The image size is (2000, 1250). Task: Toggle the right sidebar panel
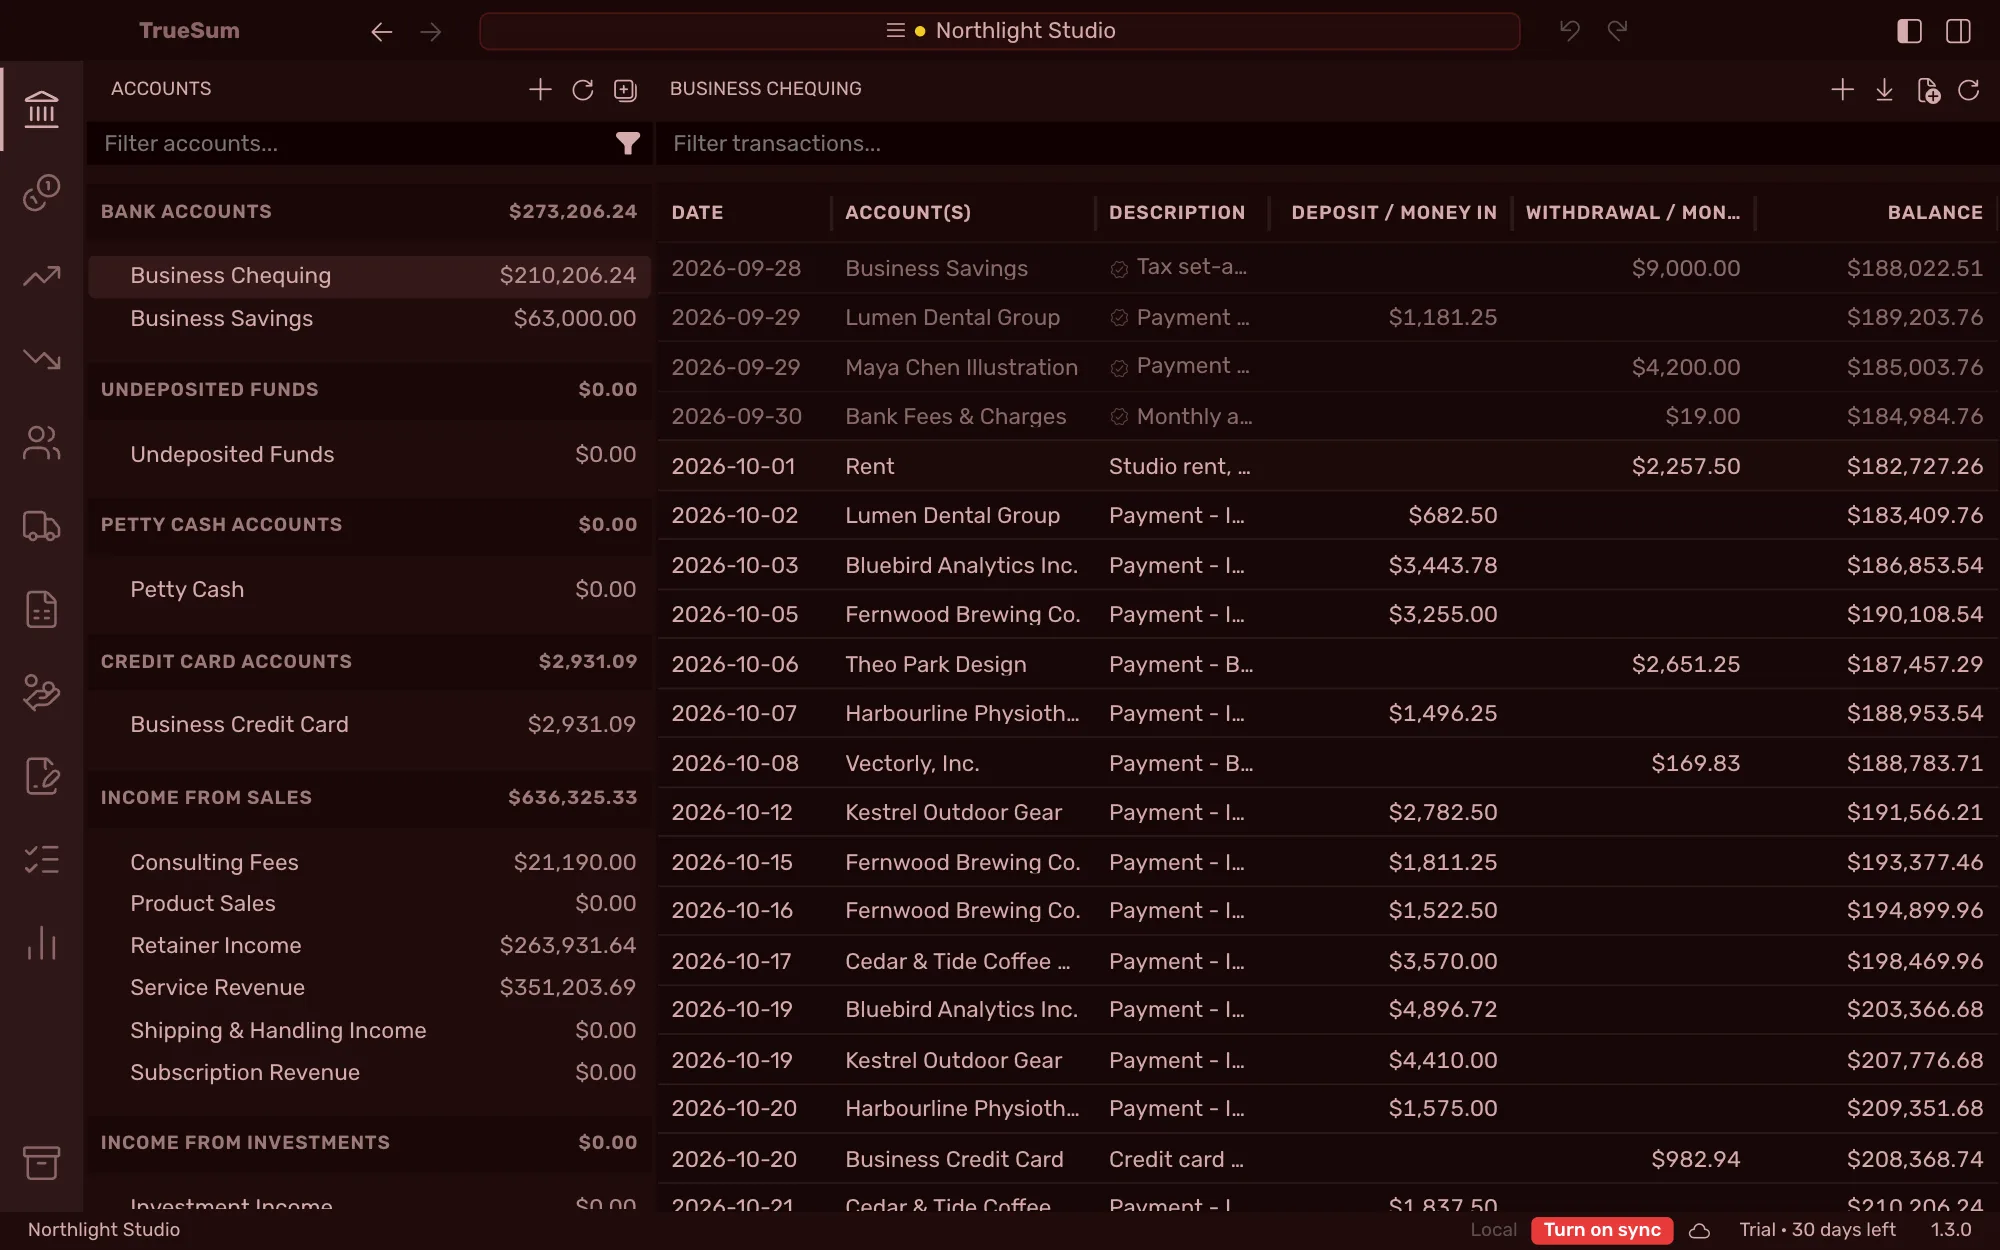tap(1958, 31)
